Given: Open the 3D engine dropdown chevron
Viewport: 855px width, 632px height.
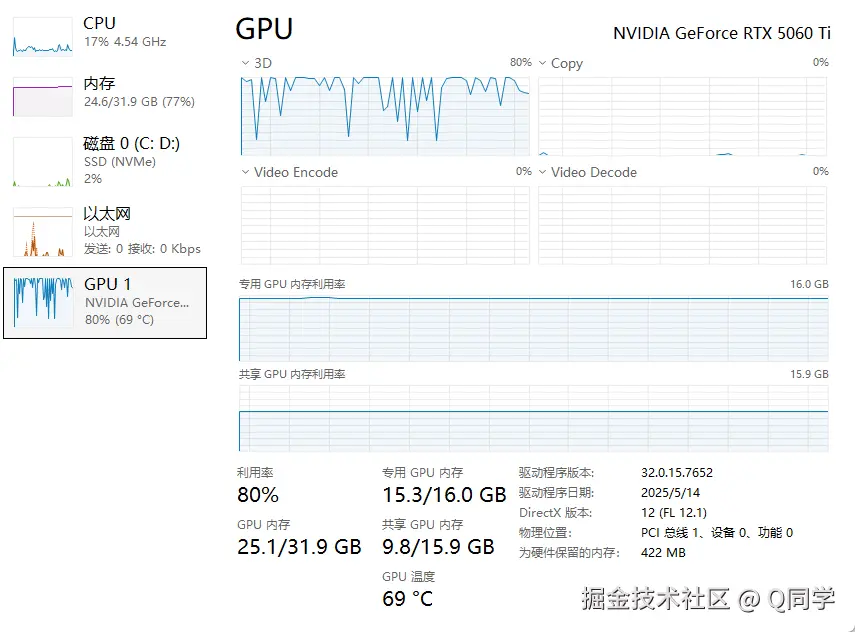Looking at the screenshot, I should (x=245, y=63).
